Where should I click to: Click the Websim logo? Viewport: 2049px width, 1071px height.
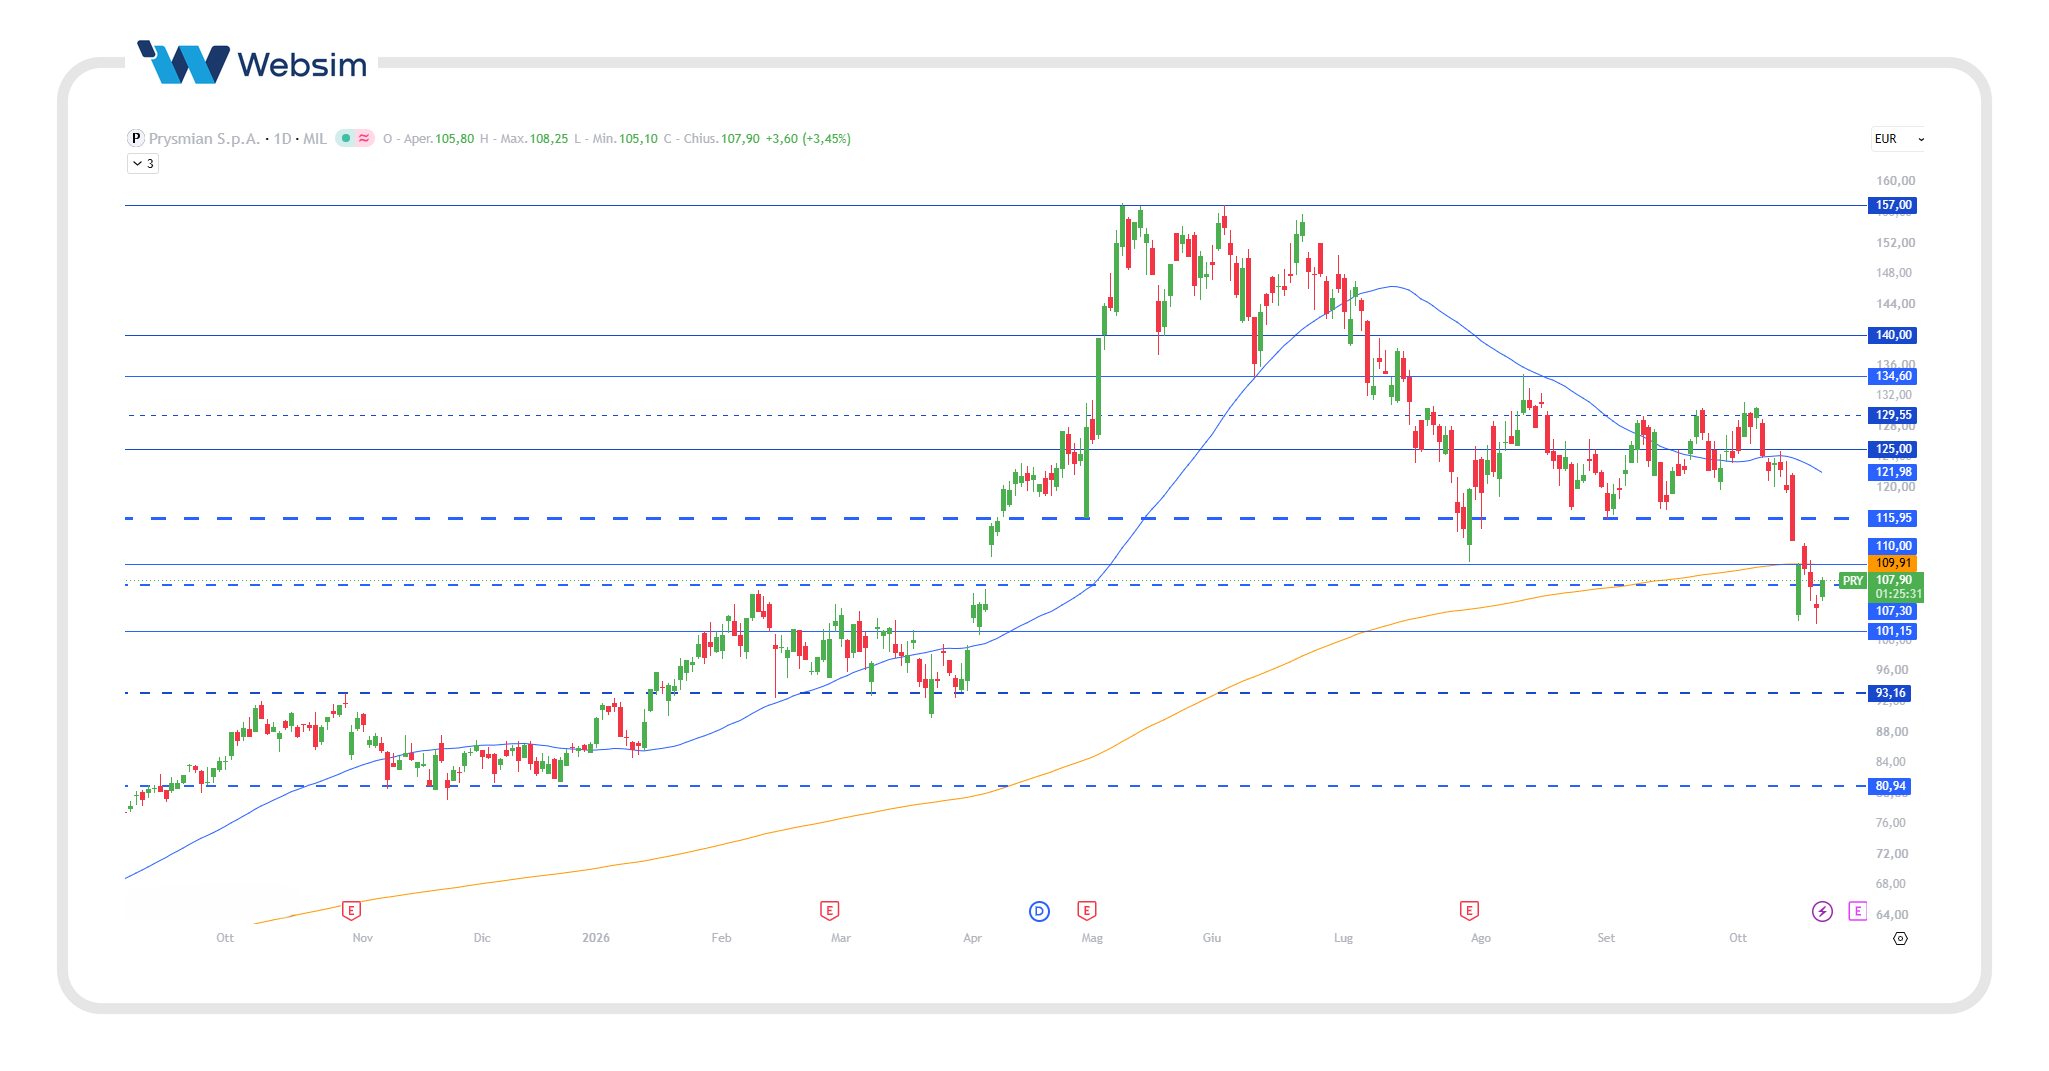252,63
